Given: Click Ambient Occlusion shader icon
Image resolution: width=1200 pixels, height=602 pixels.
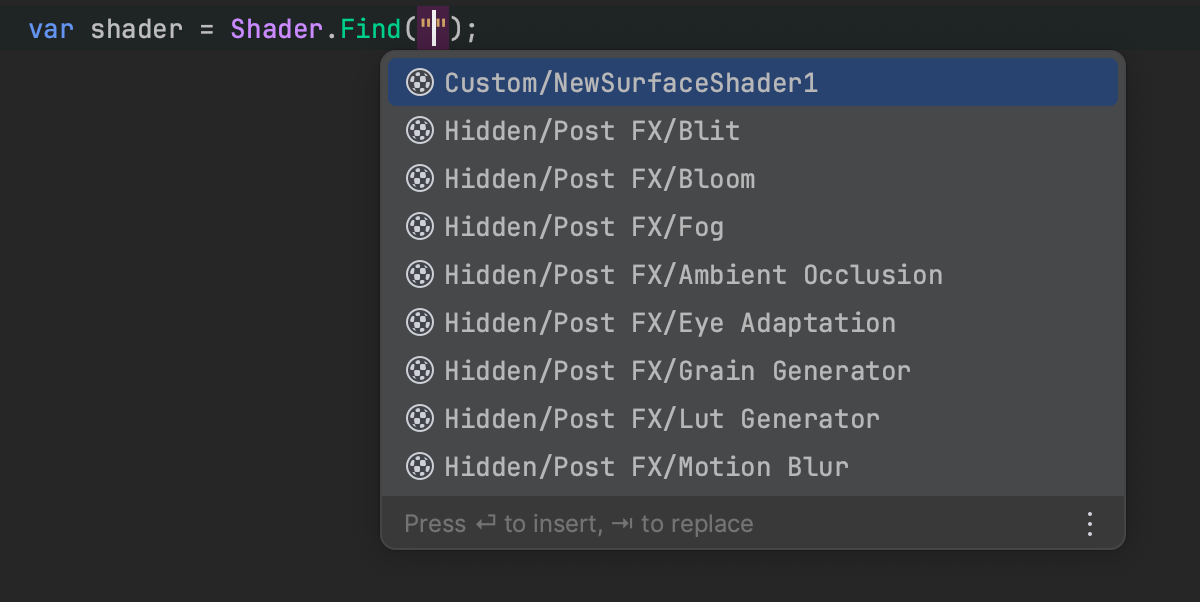Looking at the screenshot, I should click(x=420, y=275).
